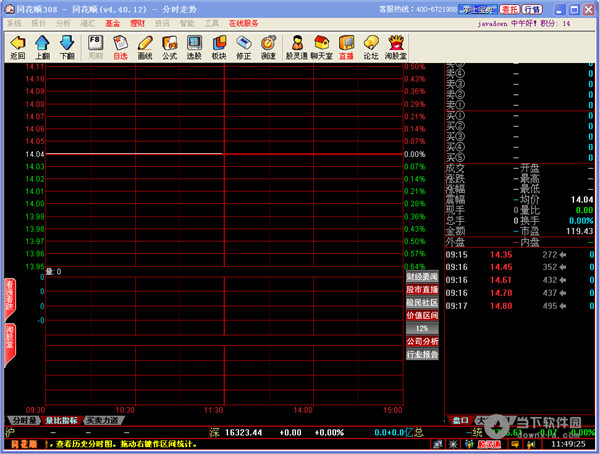Open the 自选 watchlist icon

pos(120,47)
